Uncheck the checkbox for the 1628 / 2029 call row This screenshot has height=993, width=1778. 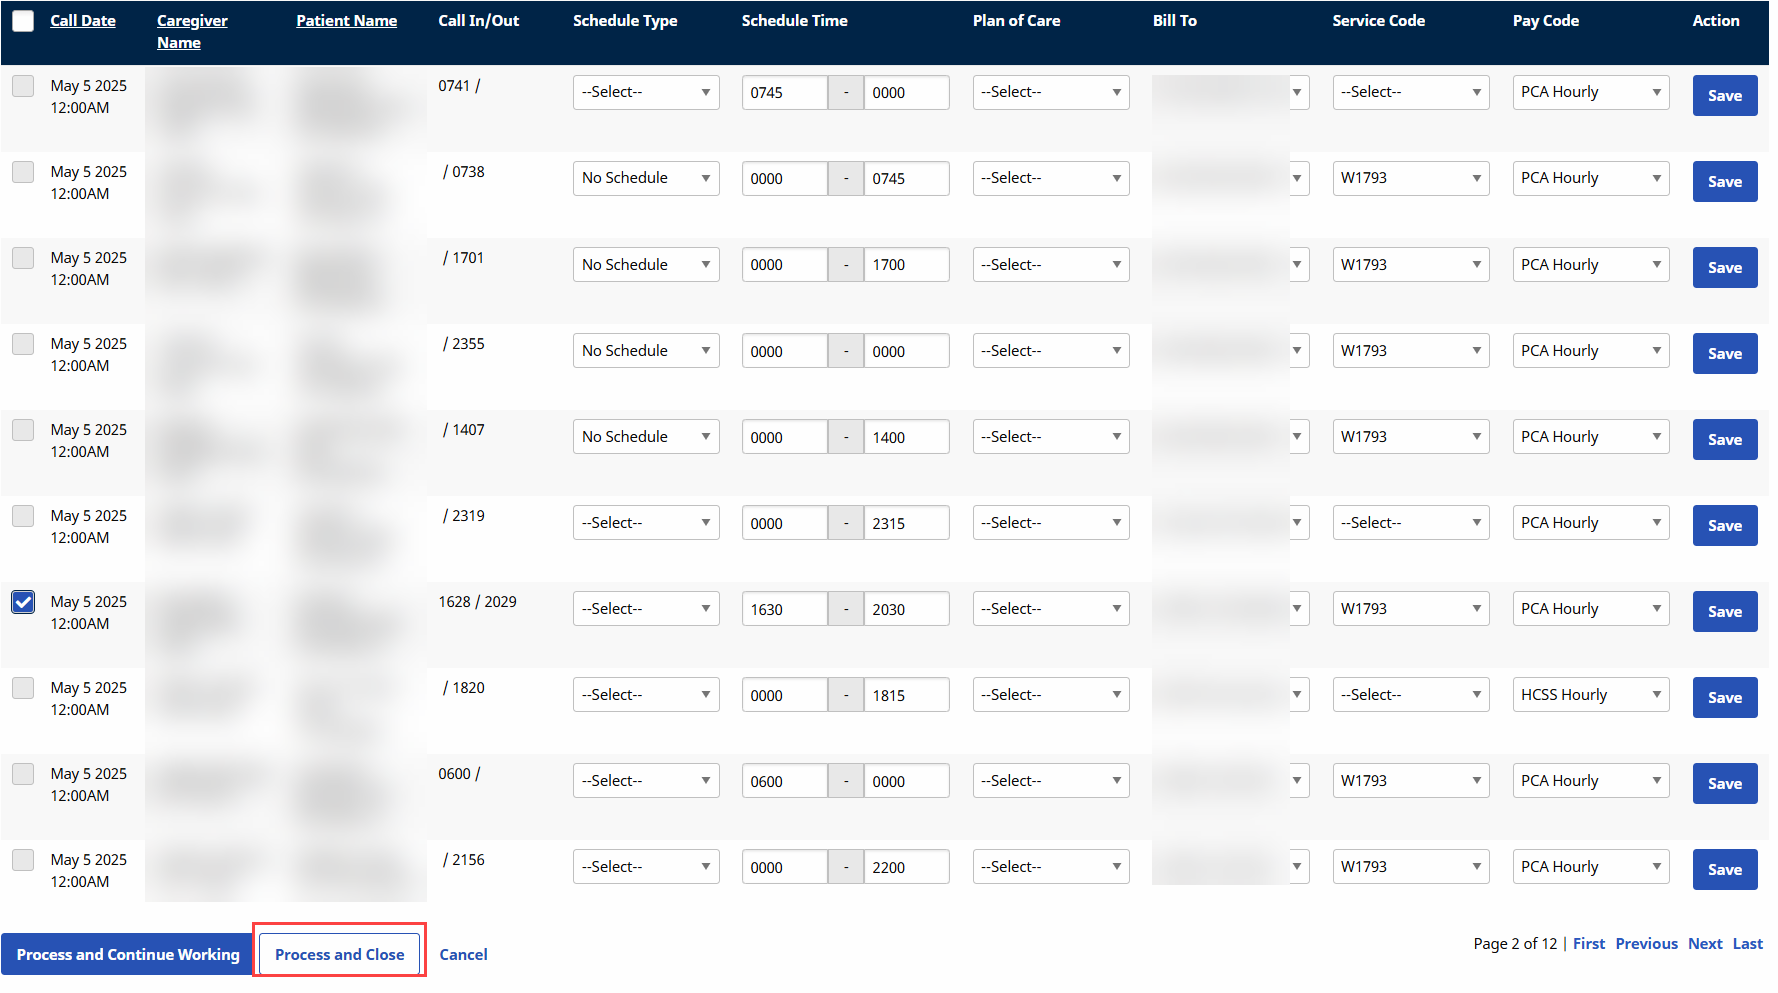(x=23, y=602)
